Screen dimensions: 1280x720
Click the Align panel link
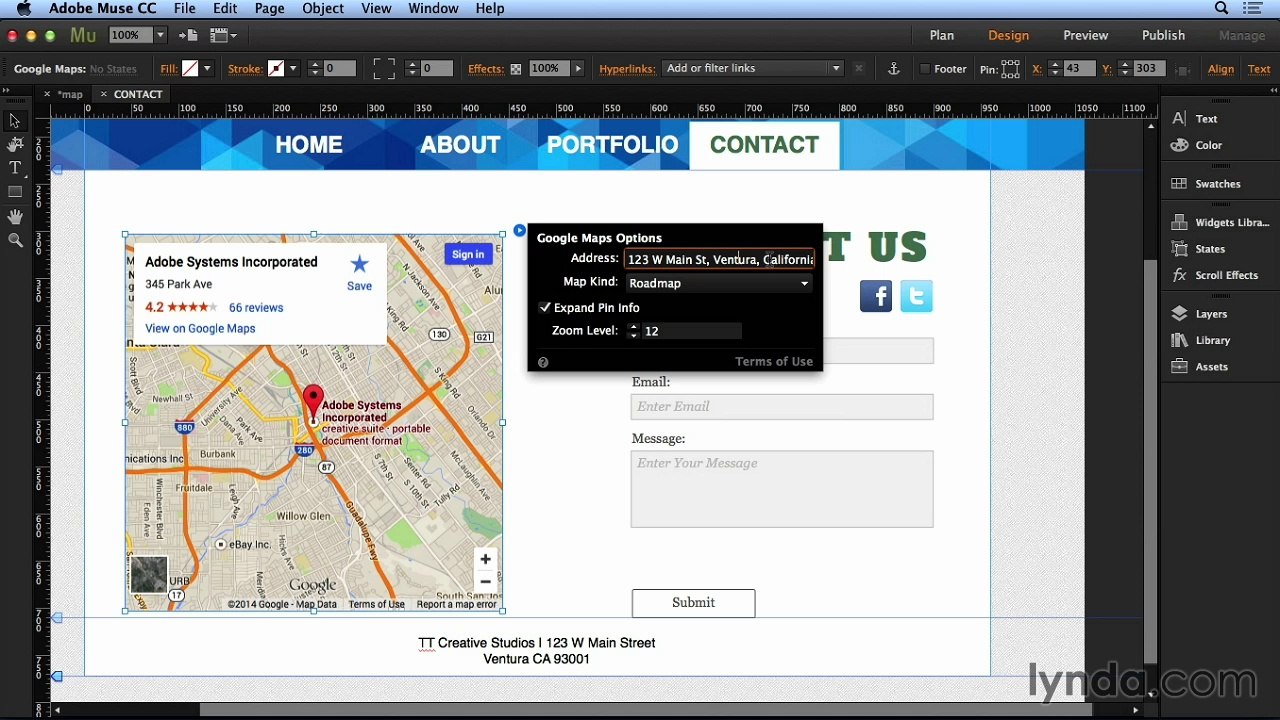[1220, 69]
